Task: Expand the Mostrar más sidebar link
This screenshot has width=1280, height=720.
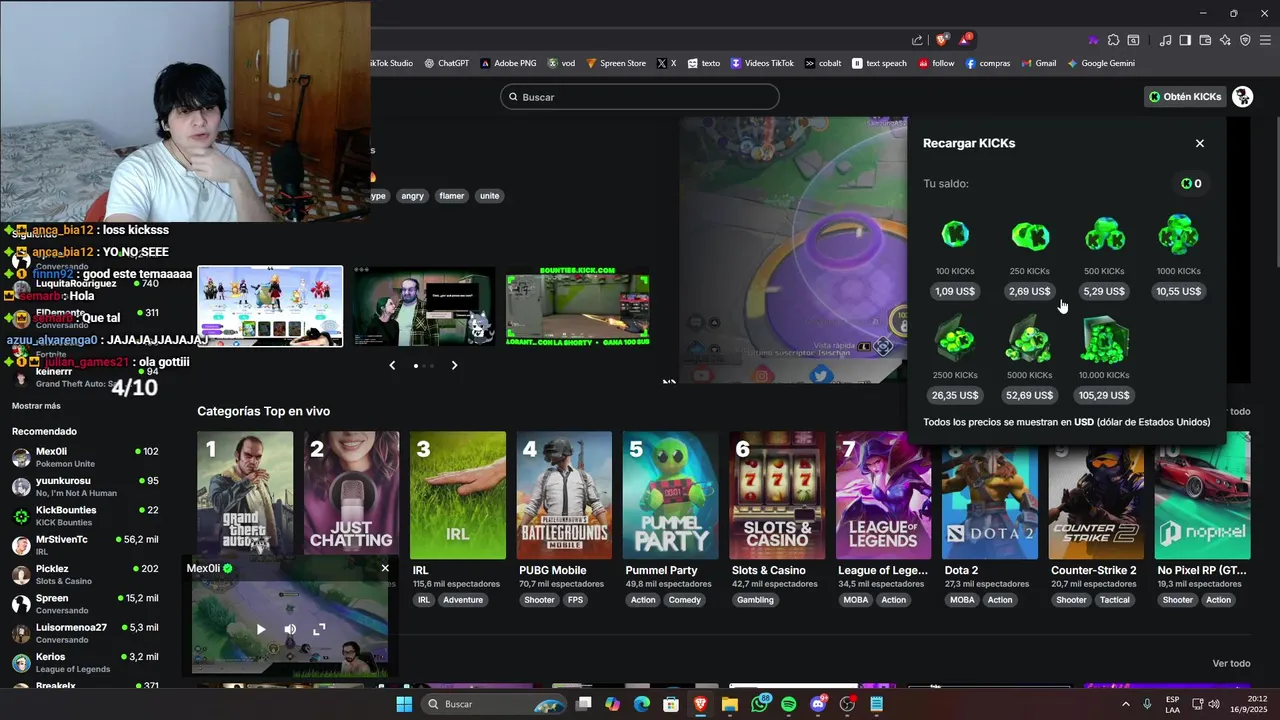Action: 36,406
